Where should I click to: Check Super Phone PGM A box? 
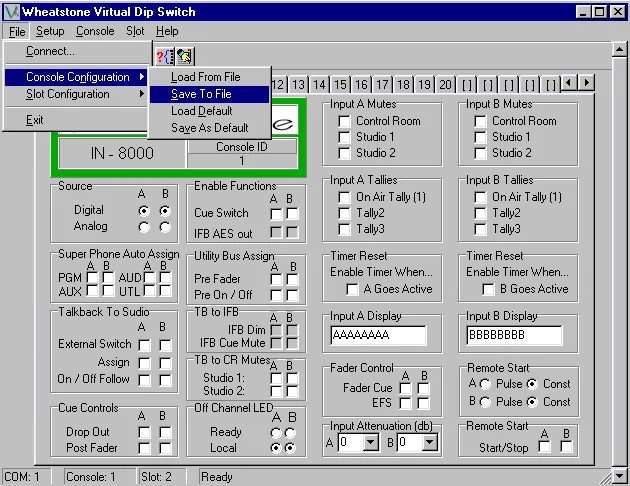(x=92, y=278)
